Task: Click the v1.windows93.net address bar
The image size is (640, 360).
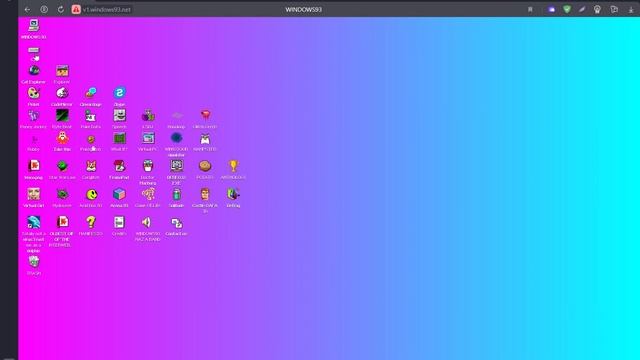Action: (107, 9)
